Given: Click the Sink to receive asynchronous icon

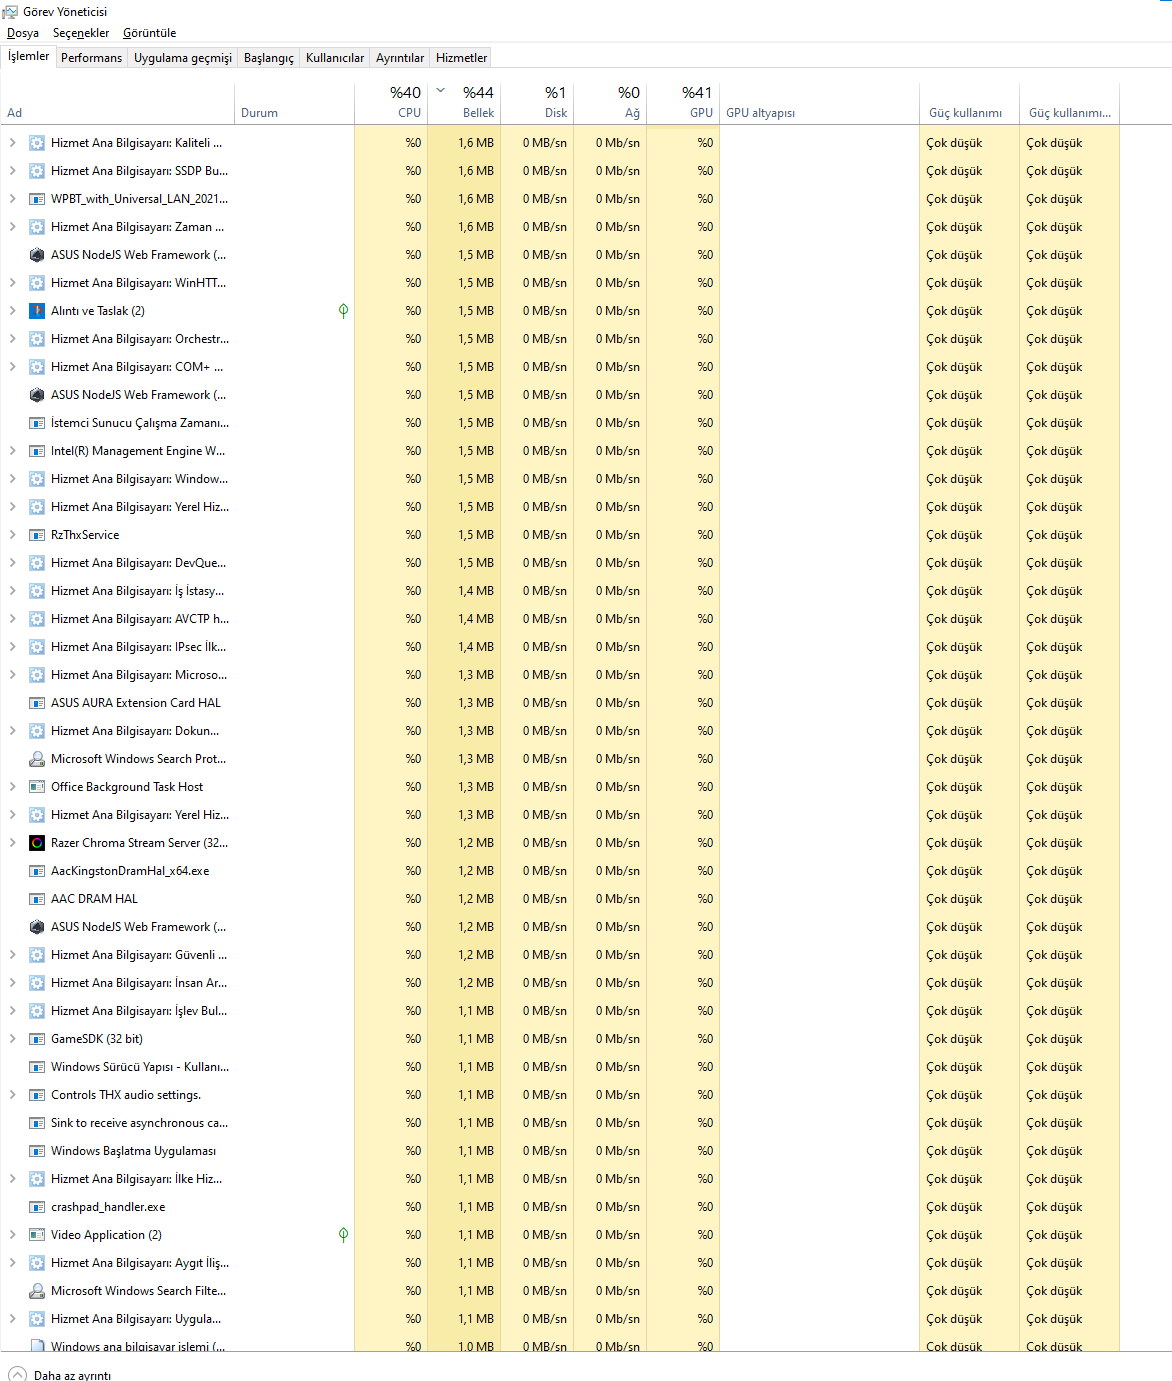Looking at the screenshot, I should (37, 1123).
